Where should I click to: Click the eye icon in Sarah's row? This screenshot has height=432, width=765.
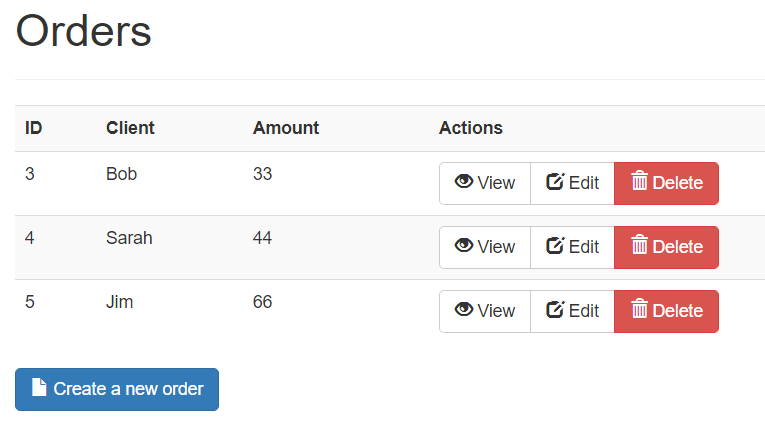[464, 246]
